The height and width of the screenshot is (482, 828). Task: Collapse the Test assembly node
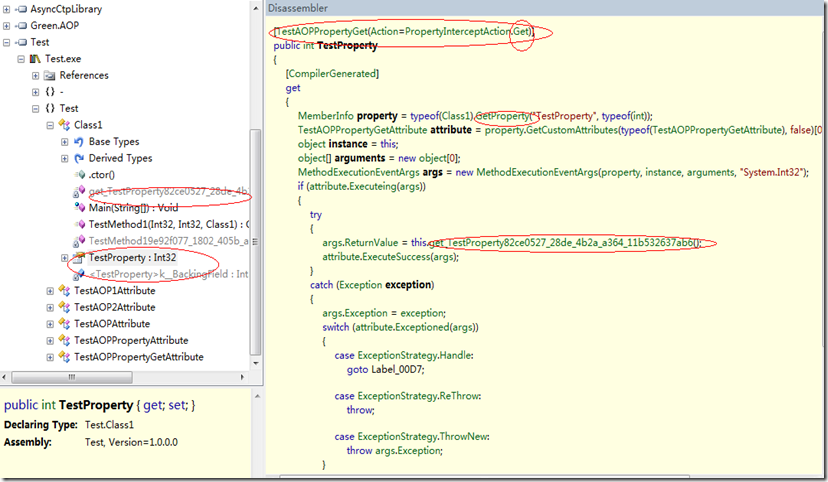pyautogui.click(x=6, y=42)
